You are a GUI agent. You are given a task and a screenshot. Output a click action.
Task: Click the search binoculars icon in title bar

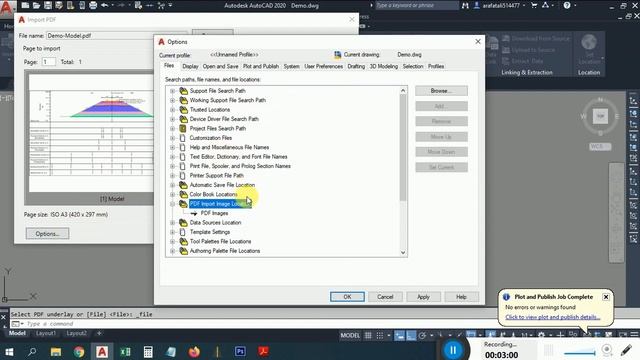pyautogui.click(x=465, y=5)
